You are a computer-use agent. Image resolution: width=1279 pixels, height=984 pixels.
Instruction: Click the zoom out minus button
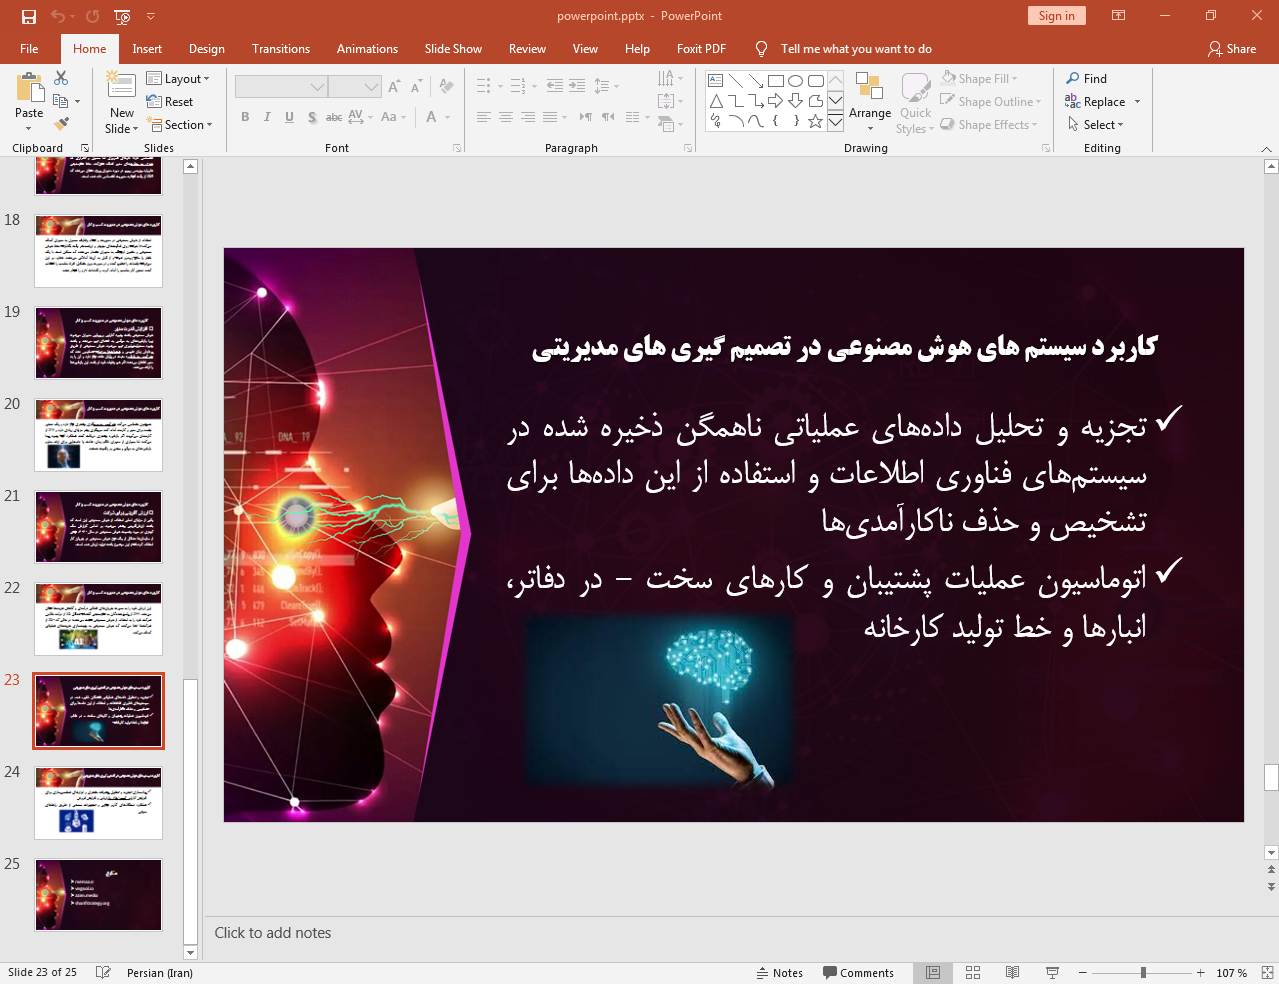pyautogui.click(x=1082, y=973)
